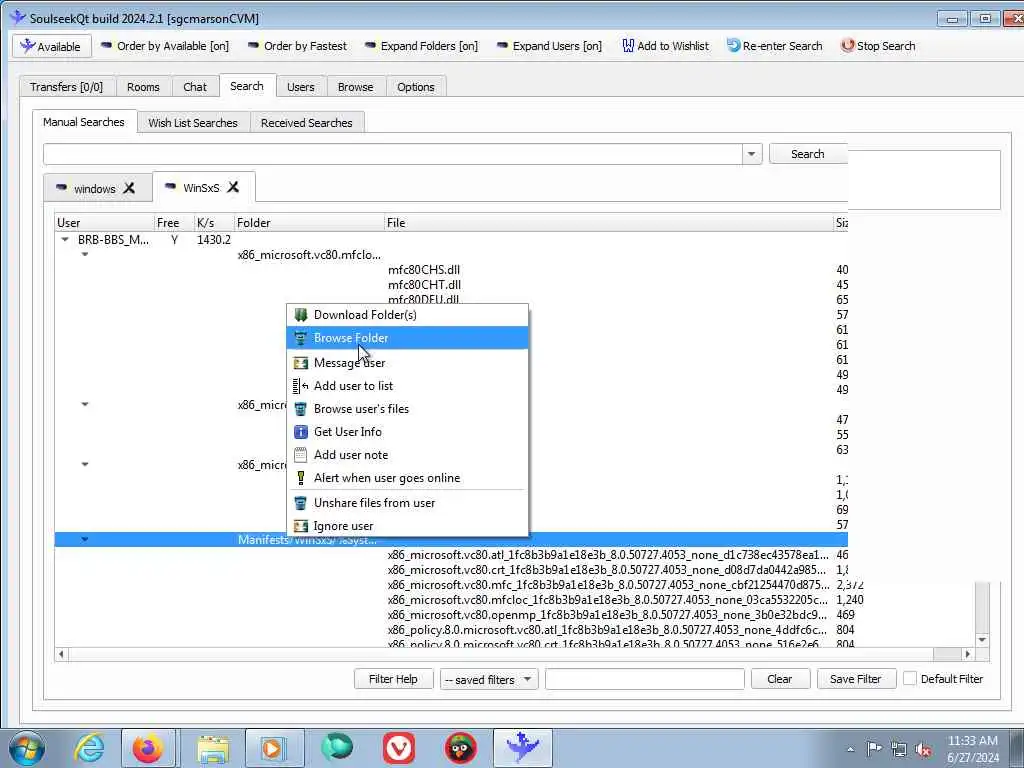This screenshot has height=768, width=1024.
Task: Select Message user menu item
Action: coord(408,363)
